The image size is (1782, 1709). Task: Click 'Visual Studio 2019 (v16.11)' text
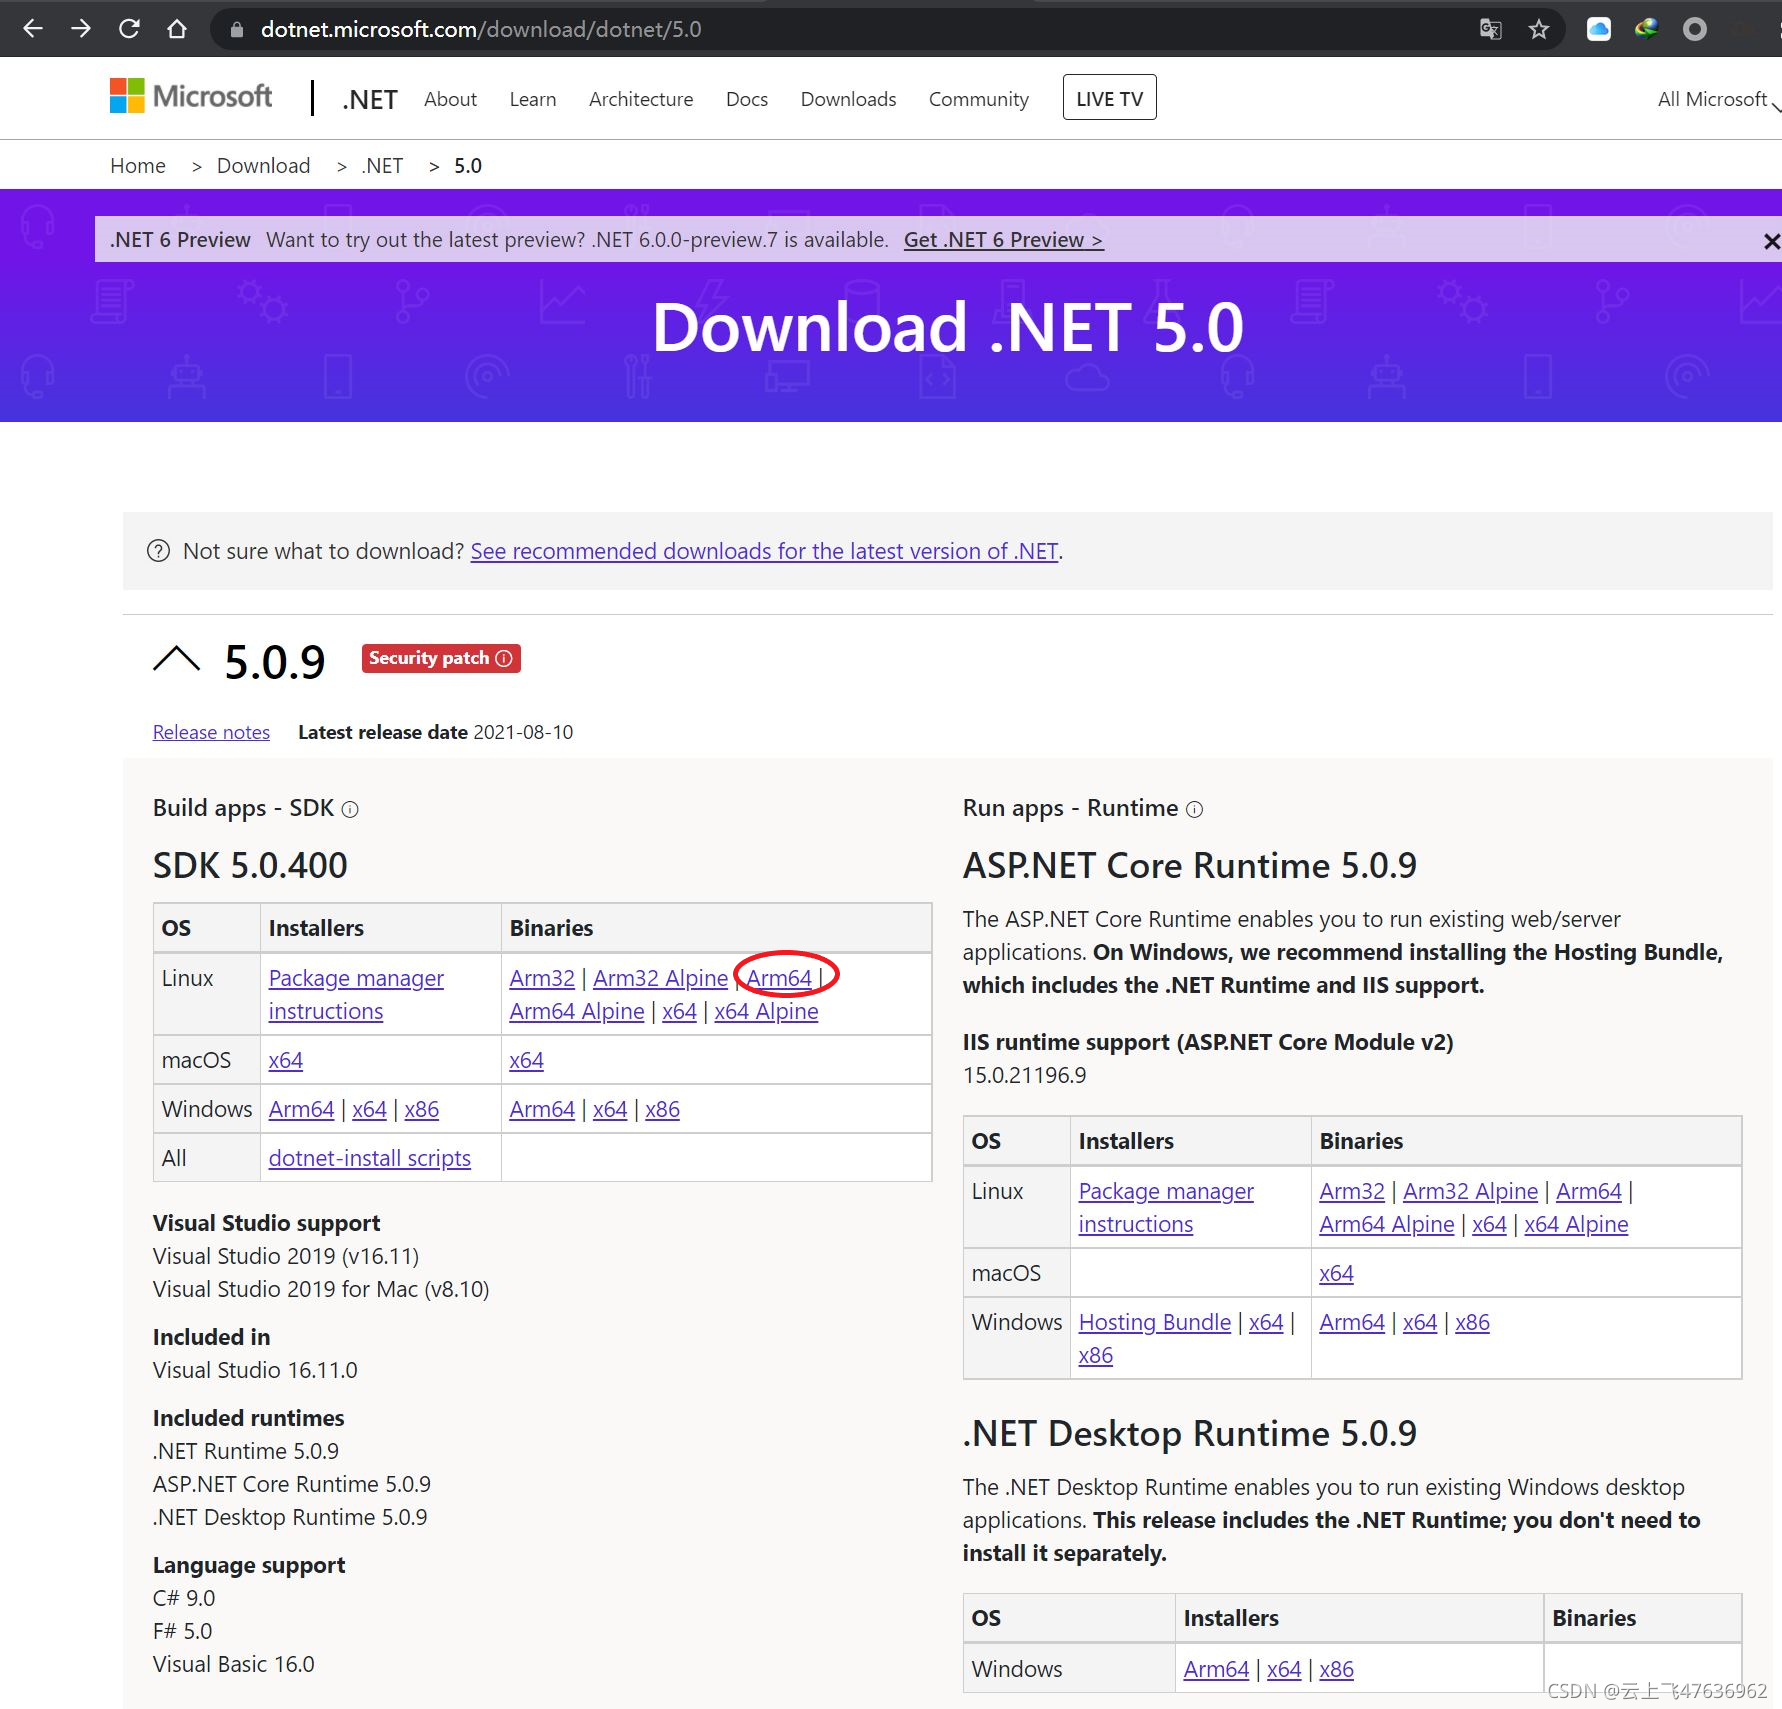coord(286,1256)
